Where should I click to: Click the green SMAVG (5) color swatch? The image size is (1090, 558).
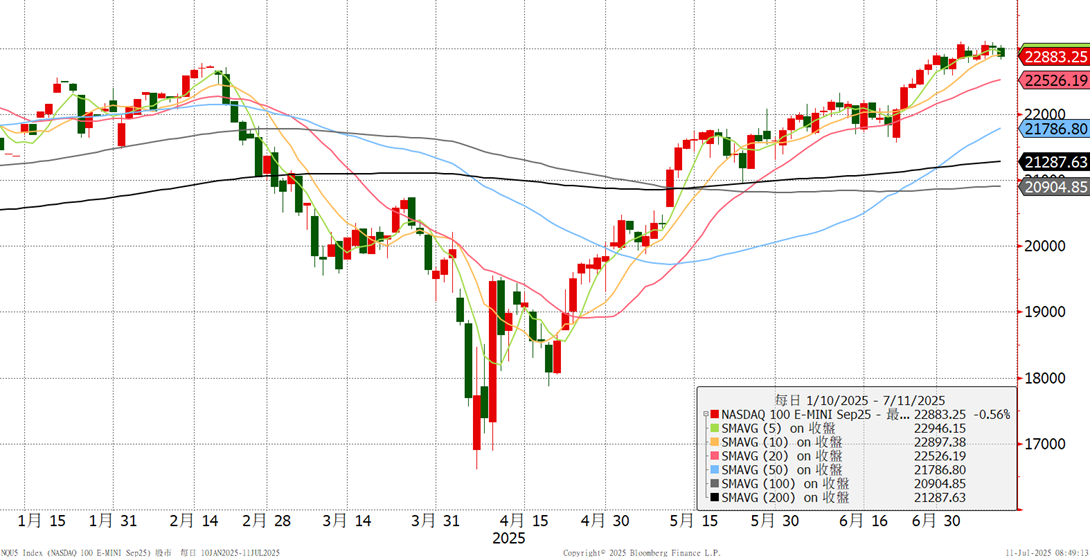click(x=715, y=429)
